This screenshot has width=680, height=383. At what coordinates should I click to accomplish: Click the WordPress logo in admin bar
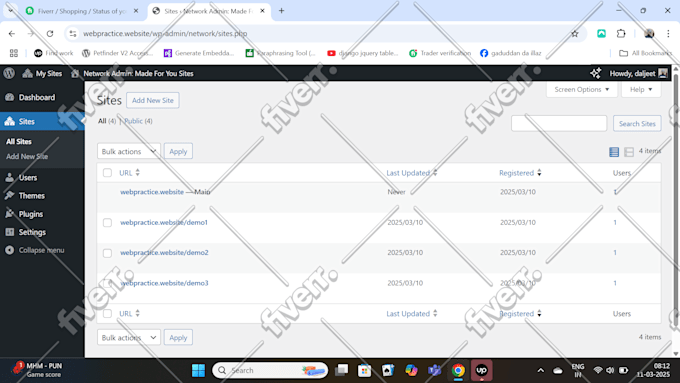[9, 73]
